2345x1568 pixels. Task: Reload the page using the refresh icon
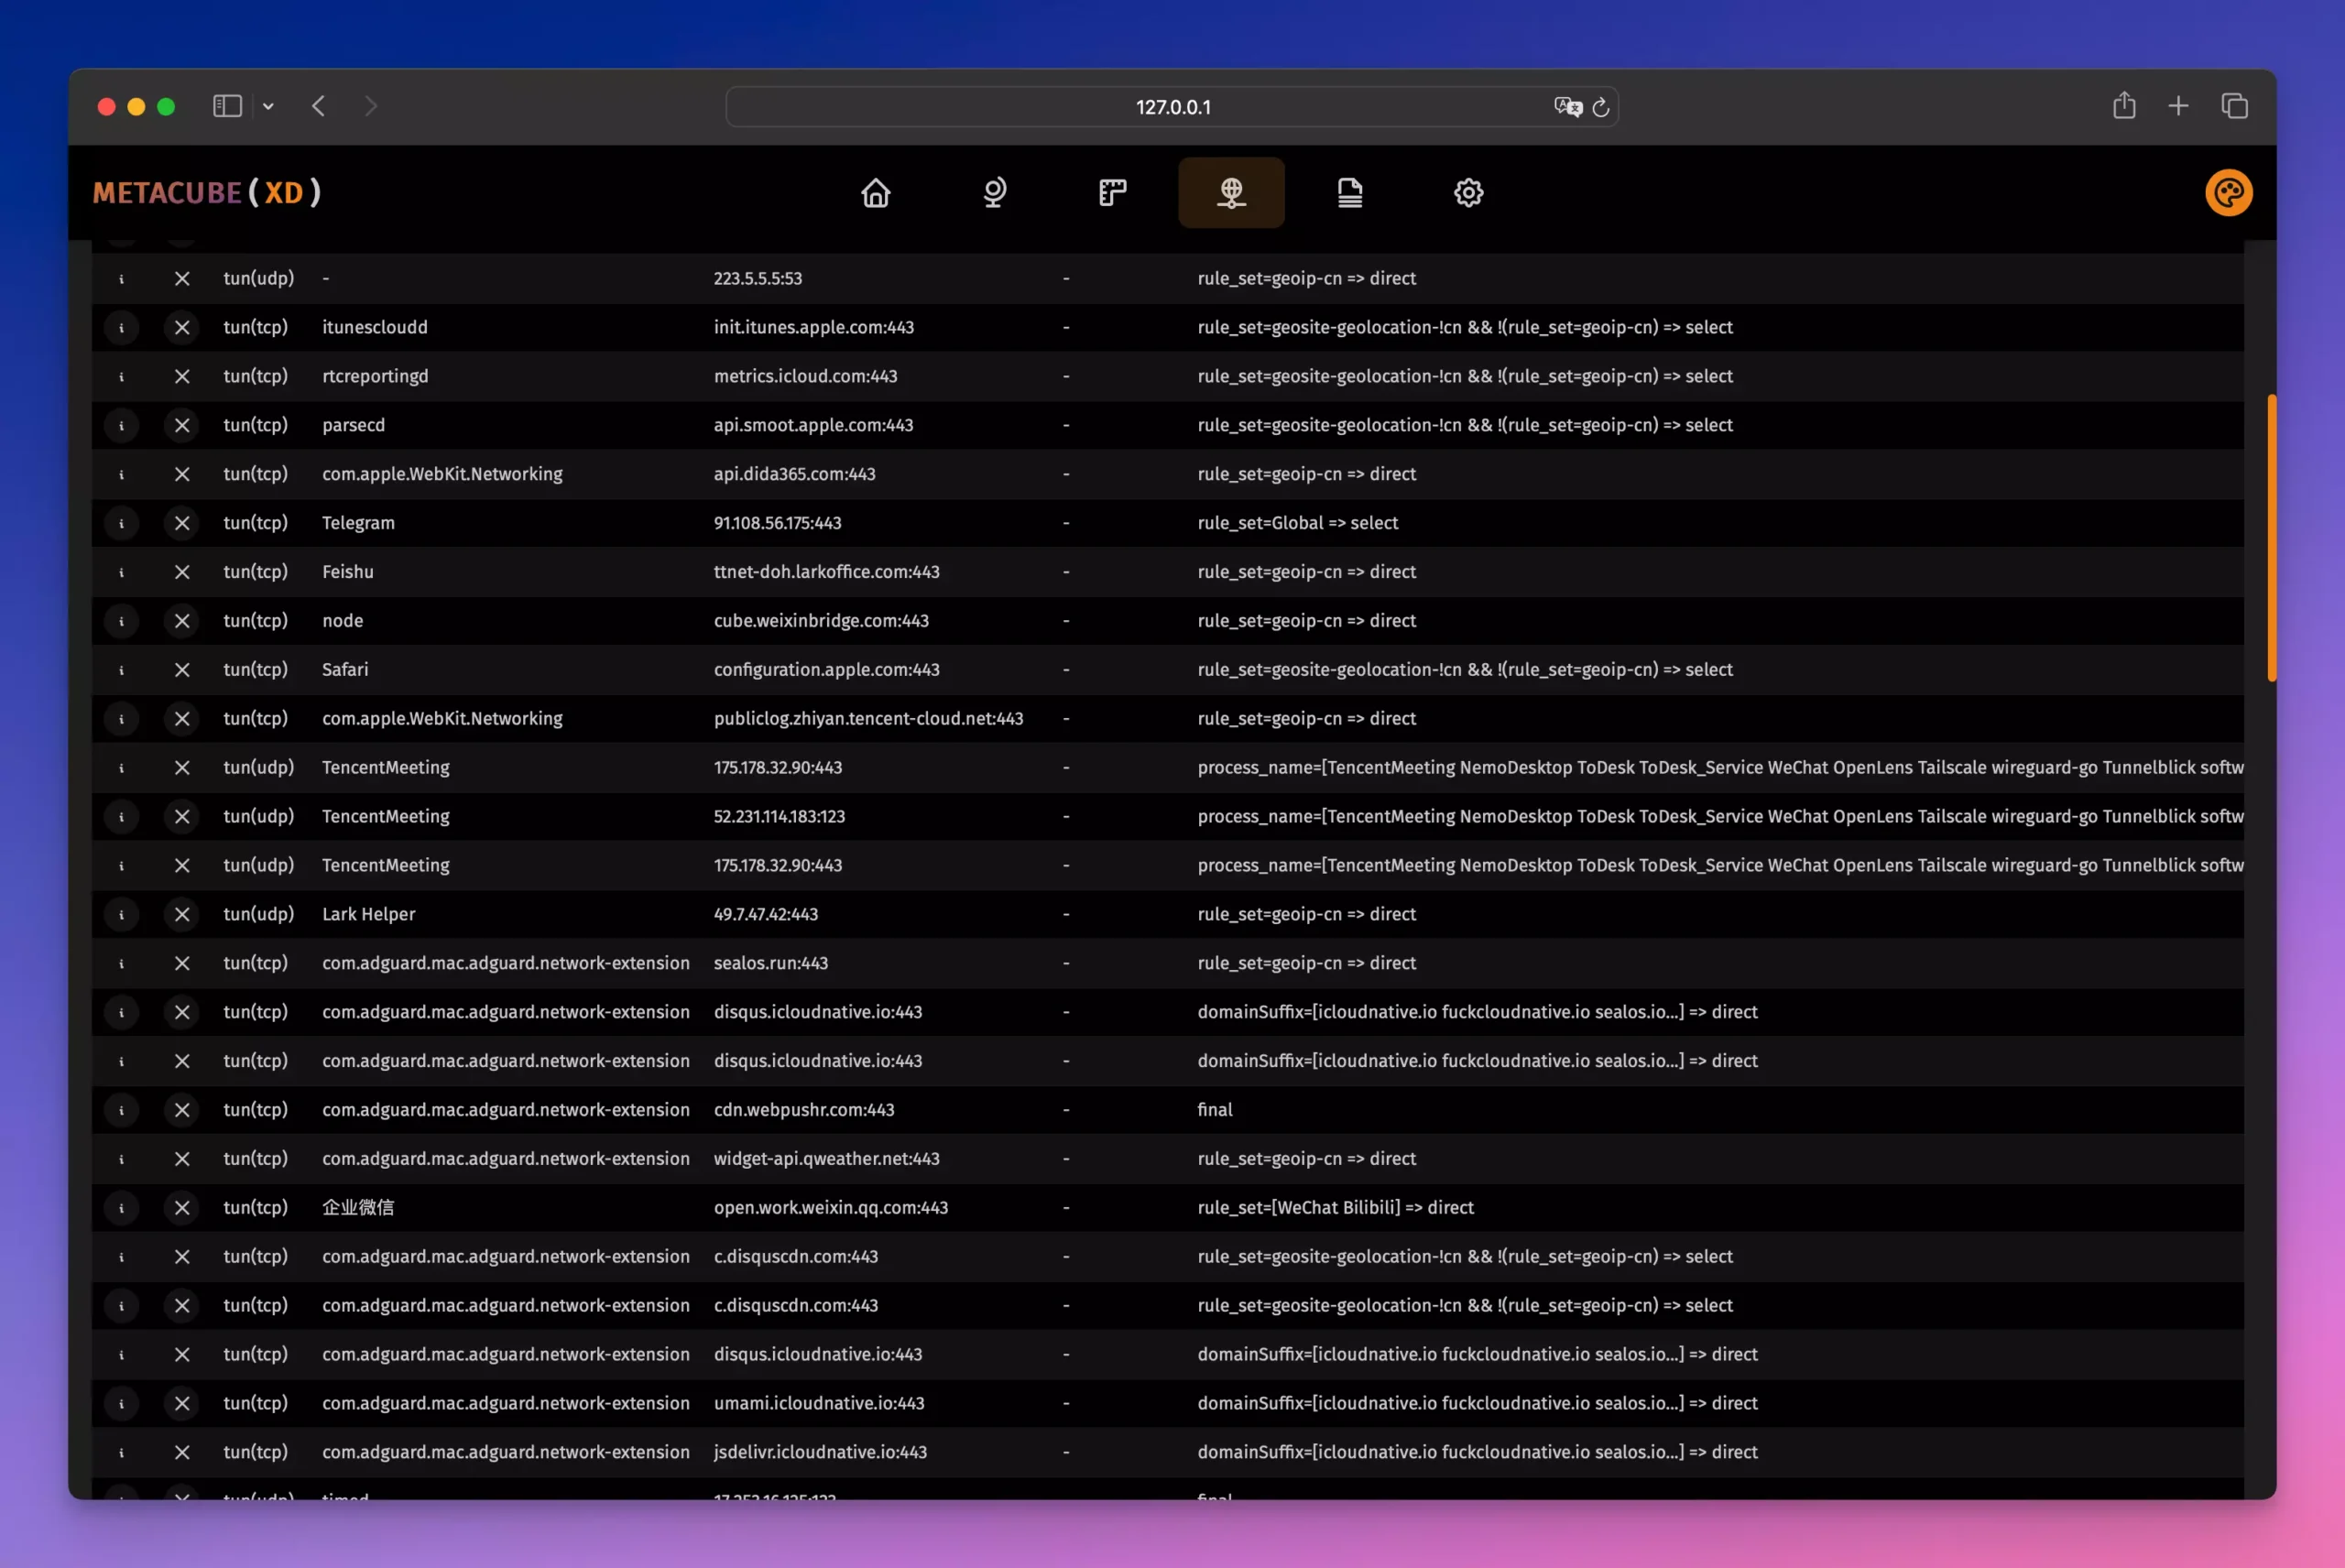1600,107
